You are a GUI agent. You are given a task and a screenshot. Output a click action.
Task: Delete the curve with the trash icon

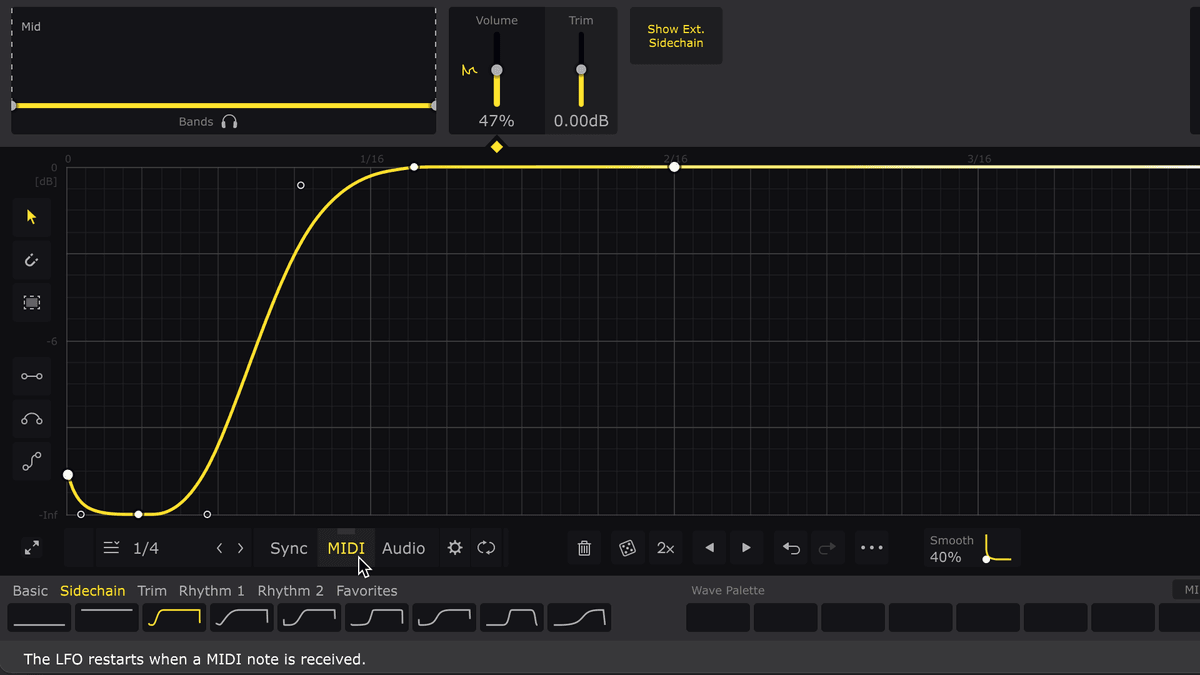[585, 548]
